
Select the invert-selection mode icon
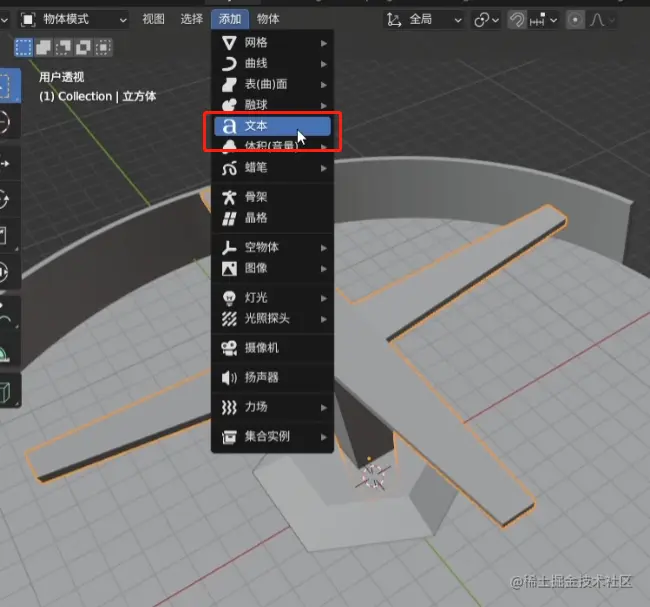tap(83, 47)
